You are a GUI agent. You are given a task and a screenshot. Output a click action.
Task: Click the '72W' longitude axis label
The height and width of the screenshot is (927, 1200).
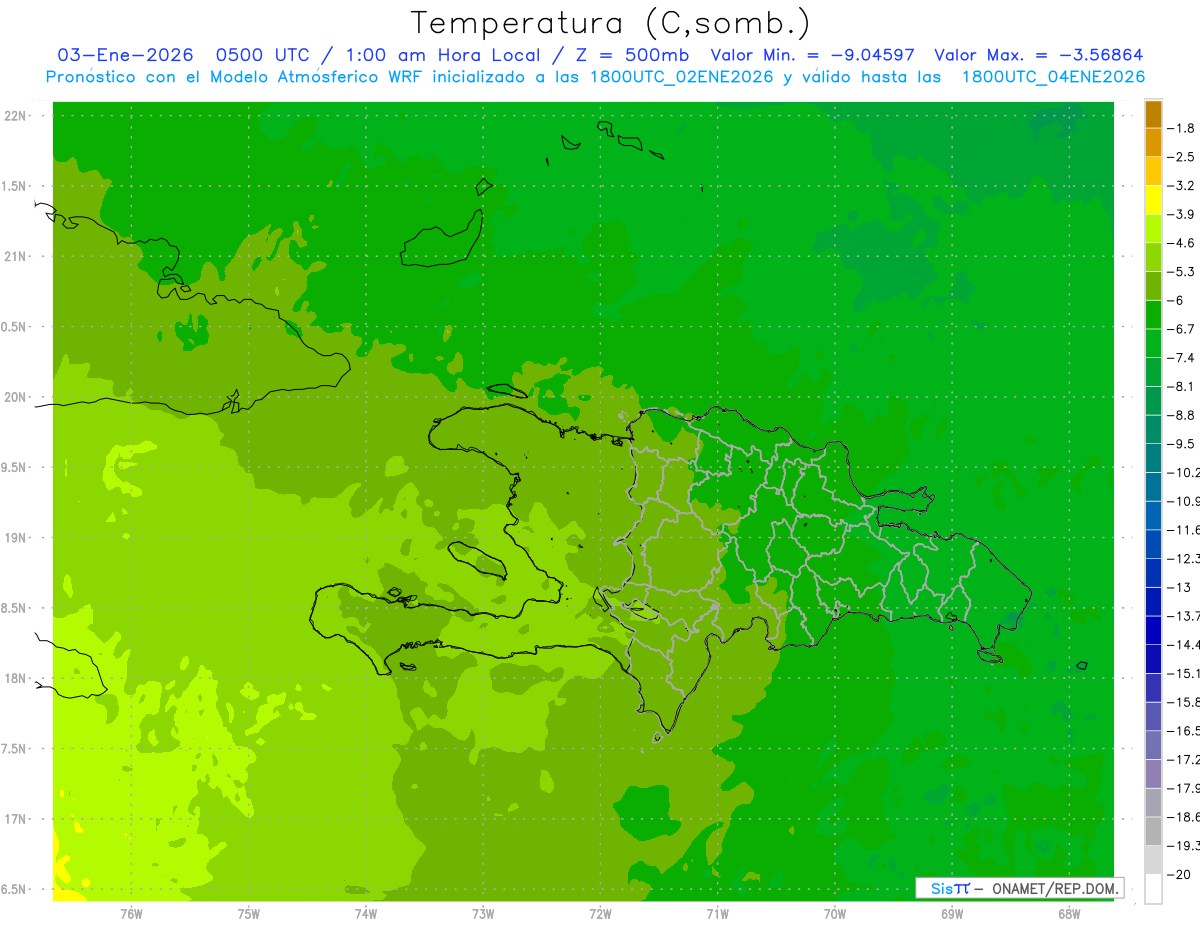tap(600, 914)
